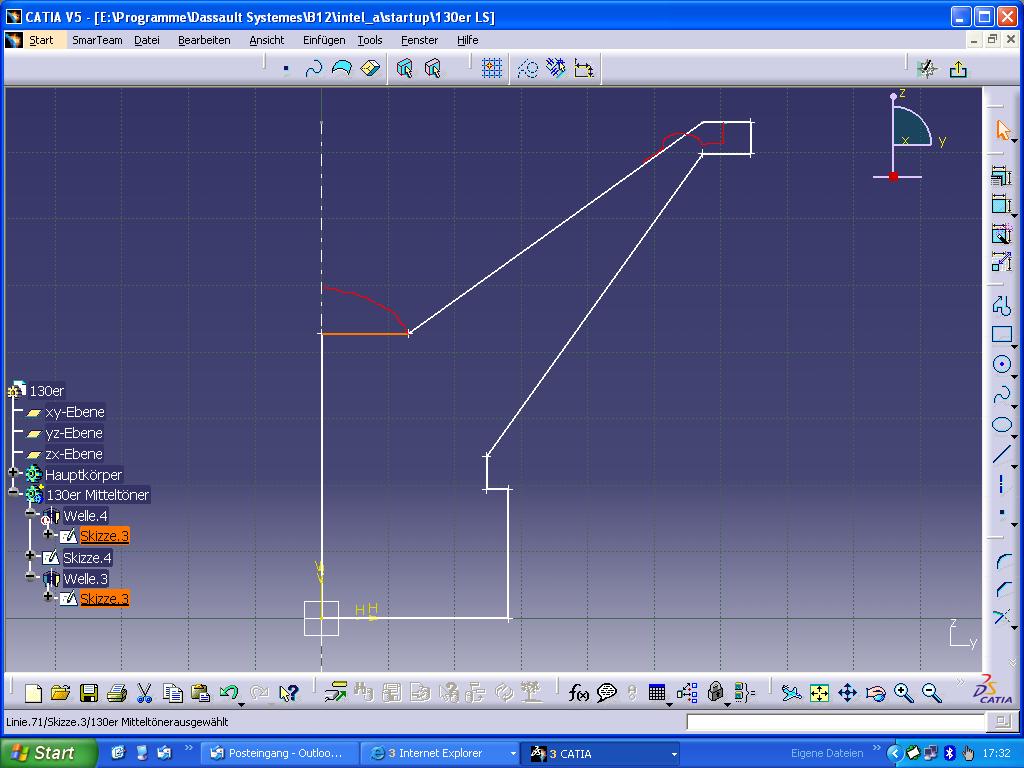Viewport: 1024px width, 768px height.
Task: Expand the Skizze.4 tree node
Action: tap(30, 555)
